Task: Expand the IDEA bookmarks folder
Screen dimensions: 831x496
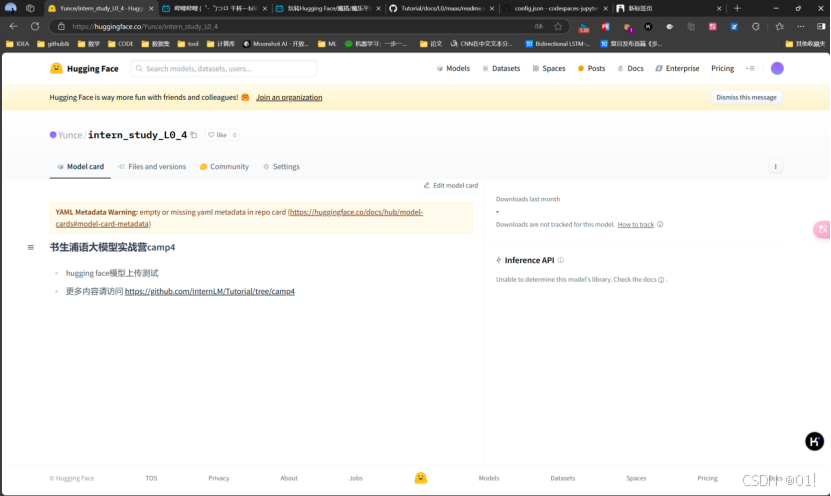Action: click(x=17, y=44)
